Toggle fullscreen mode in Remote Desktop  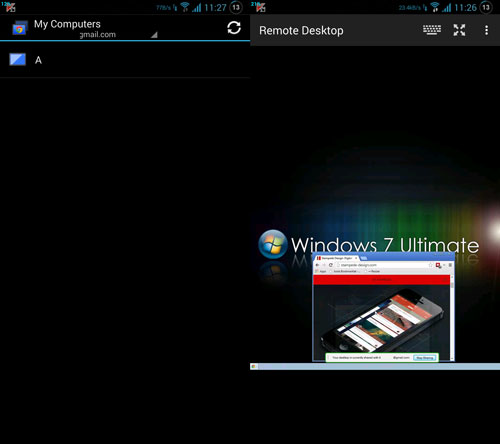coord(459,30)
